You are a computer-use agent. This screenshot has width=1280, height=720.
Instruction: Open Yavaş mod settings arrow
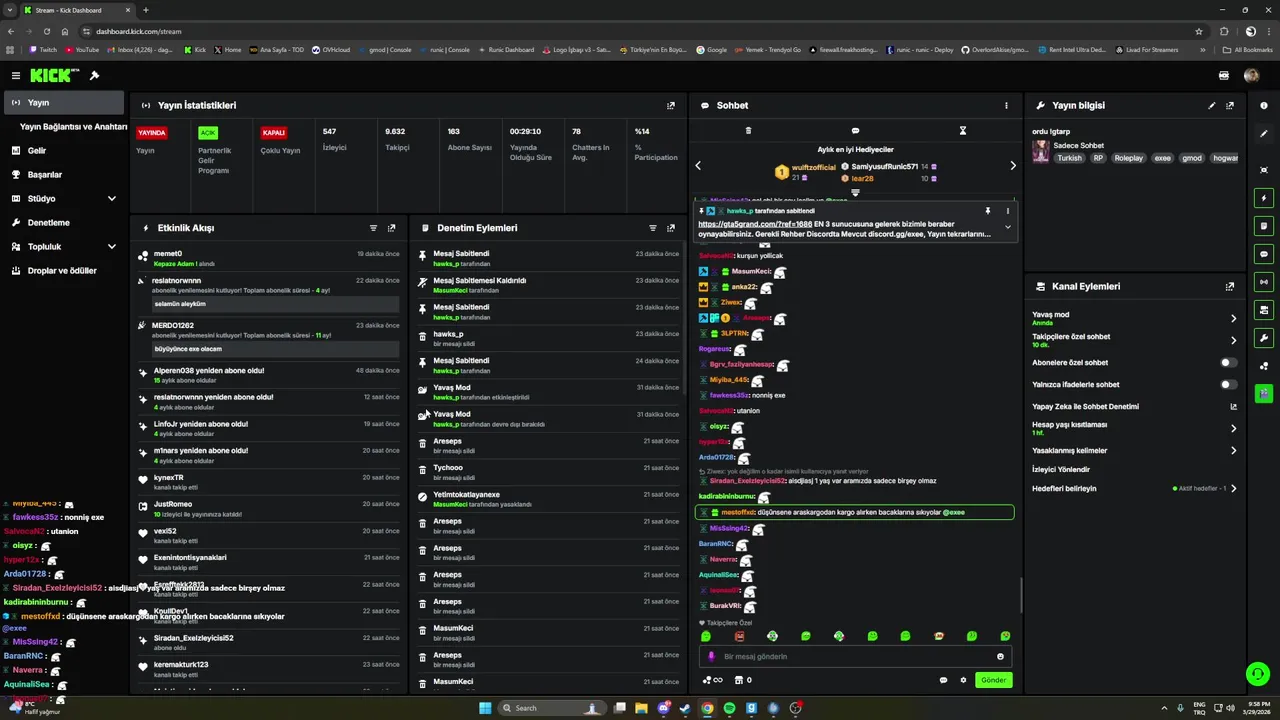pyautogui.click(x=1233, y=319)
